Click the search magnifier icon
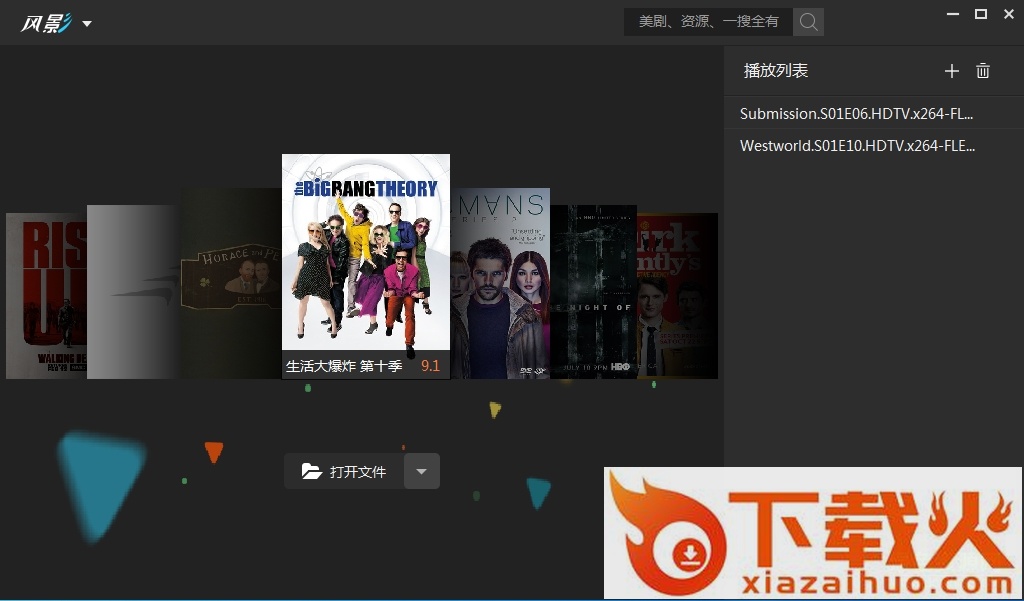Screen dimensions: 1024x601 click(808, 22)
